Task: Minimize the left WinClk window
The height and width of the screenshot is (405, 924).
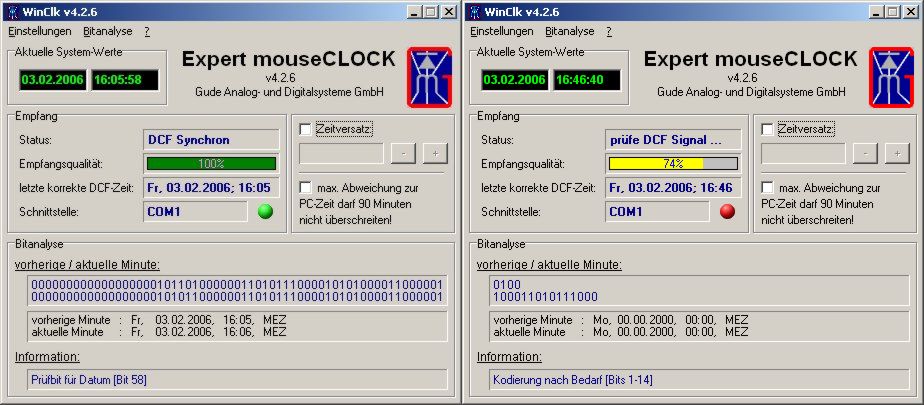Action: pos(415,12)
